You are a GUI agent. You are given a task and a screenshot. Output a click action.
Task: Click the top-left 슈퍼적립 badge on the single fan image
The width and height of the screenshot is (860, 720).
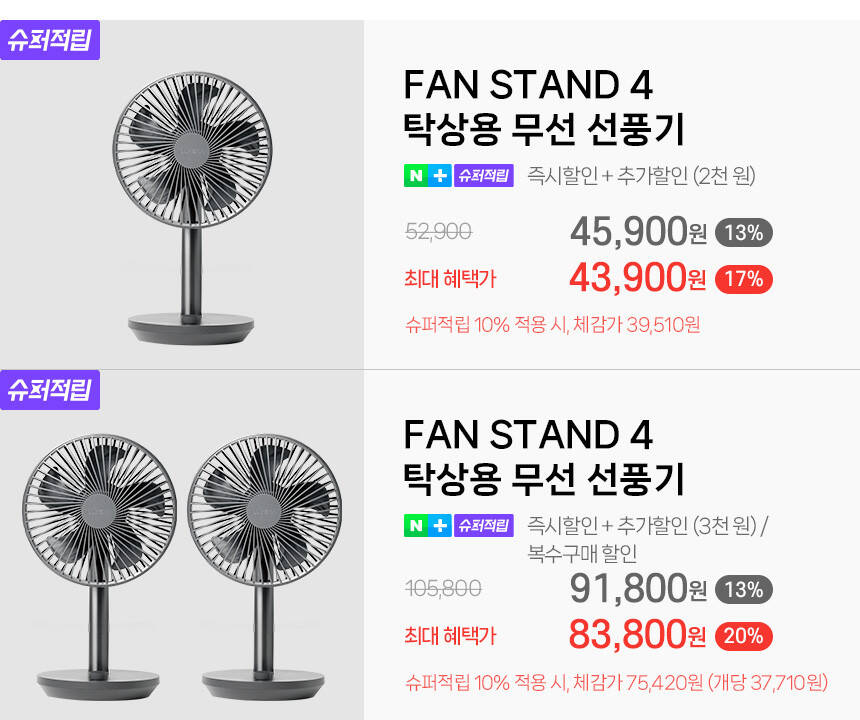pos(50,41)
